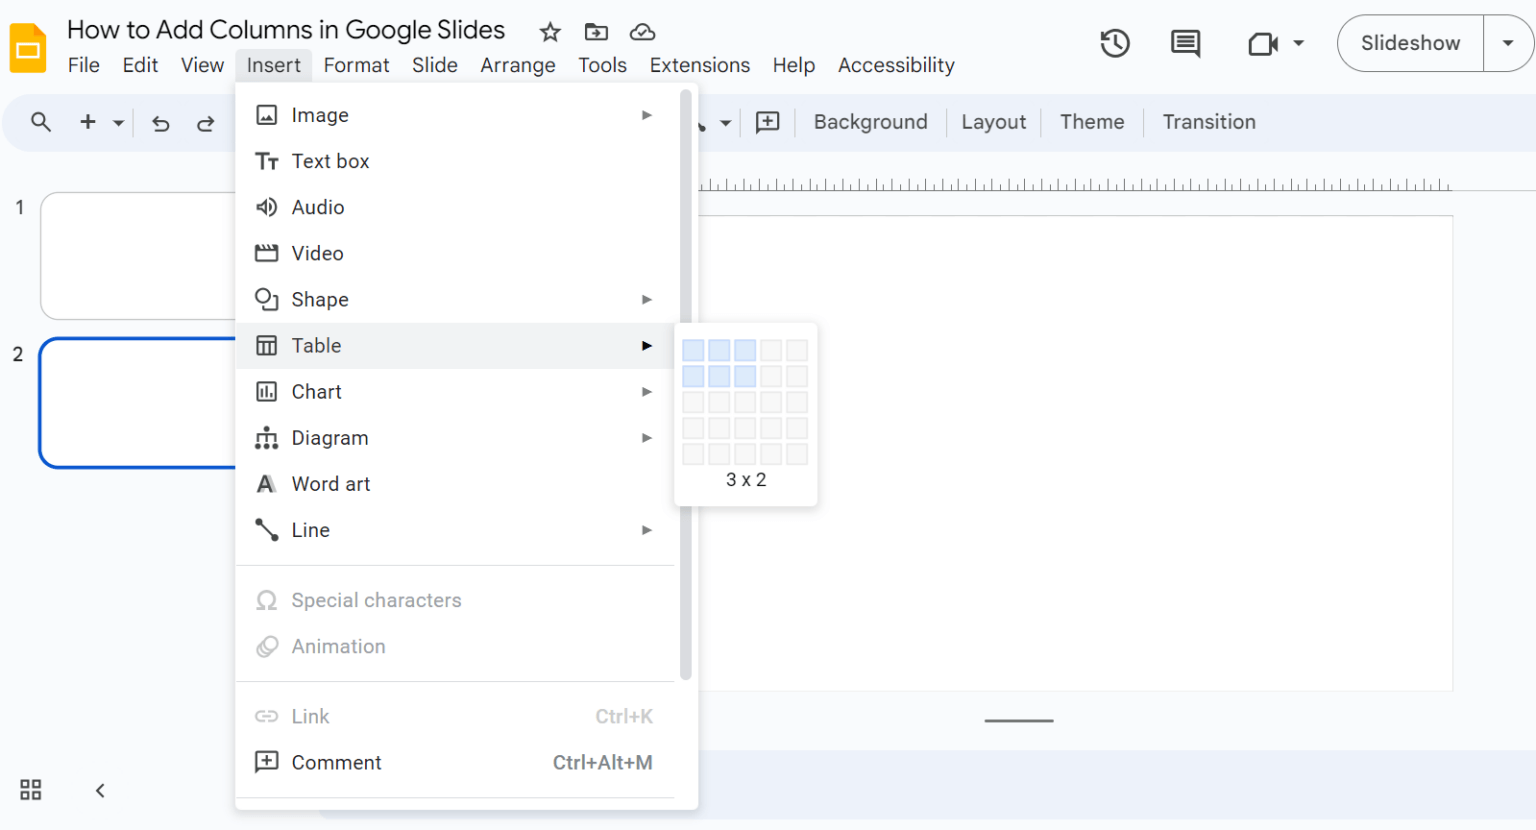Open version history
1536x830 pixels.
[1114, 43]
